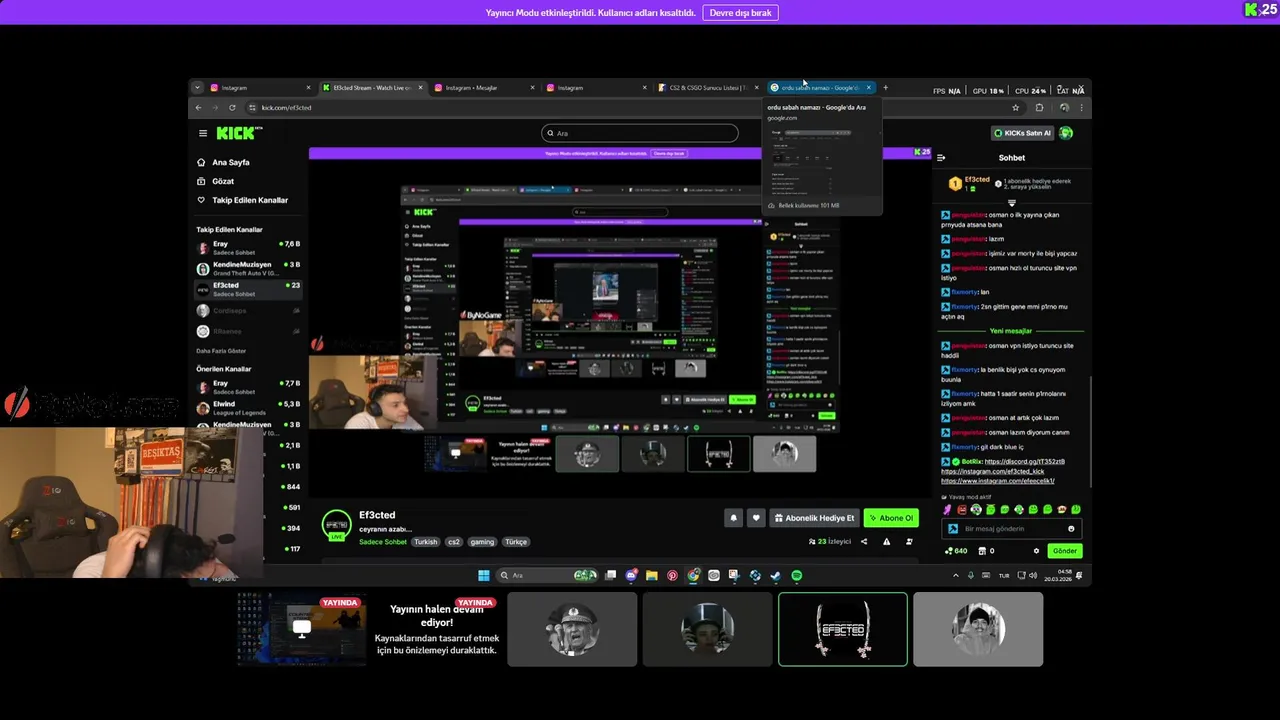
Task: Toggle follow heart for Ef3cted
Action: [756, 518]
